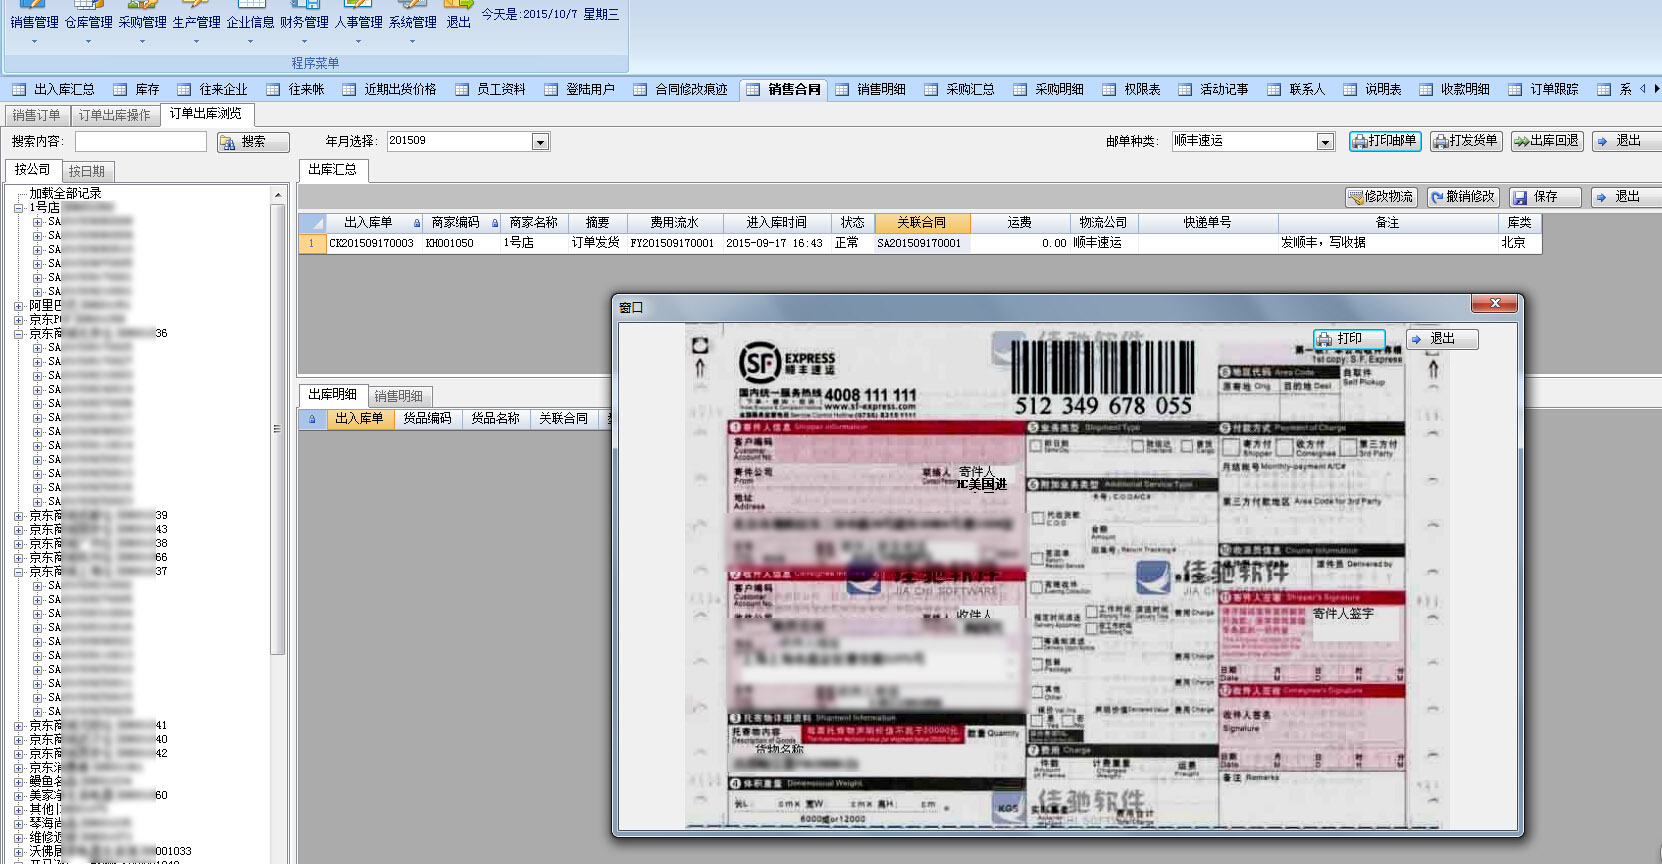Image resolution: width=1662 pixels, height=864 pixels.
Task: Click the 关联合同 column header in 出库汇总
Action: (921, 223)
